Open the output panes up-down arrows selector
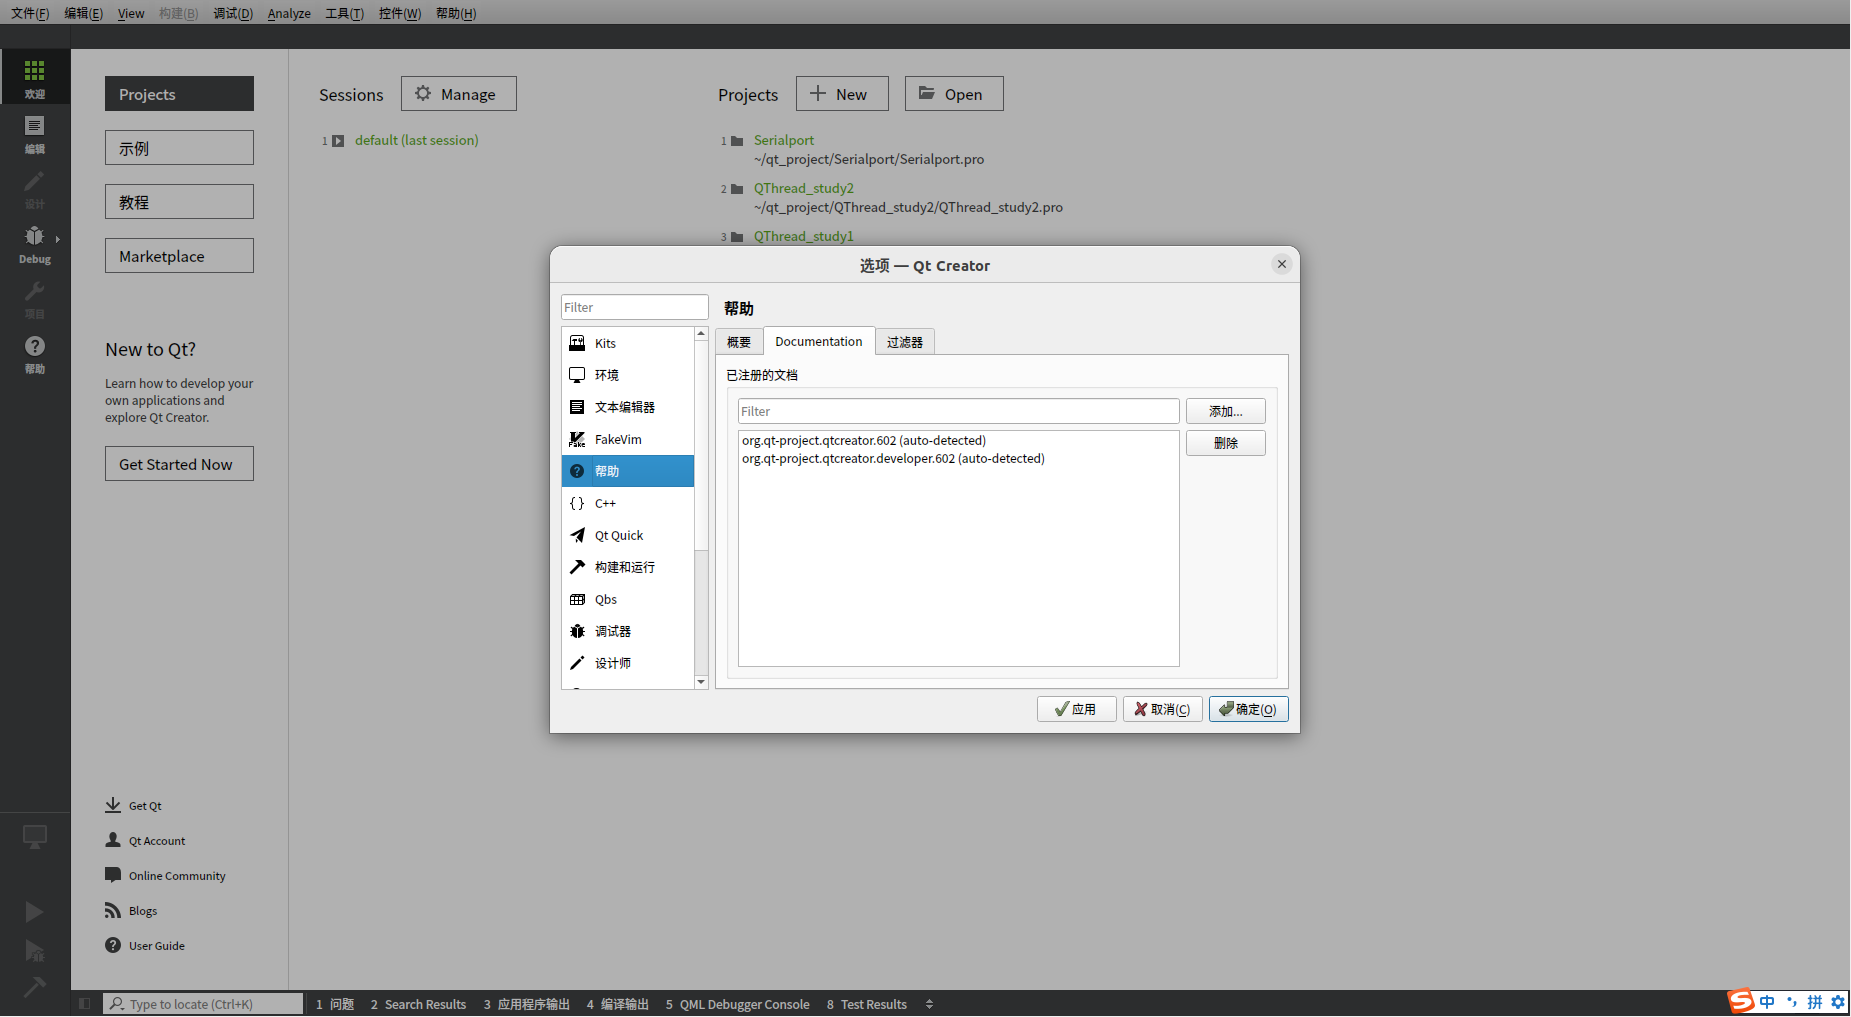 point(929,1004)
